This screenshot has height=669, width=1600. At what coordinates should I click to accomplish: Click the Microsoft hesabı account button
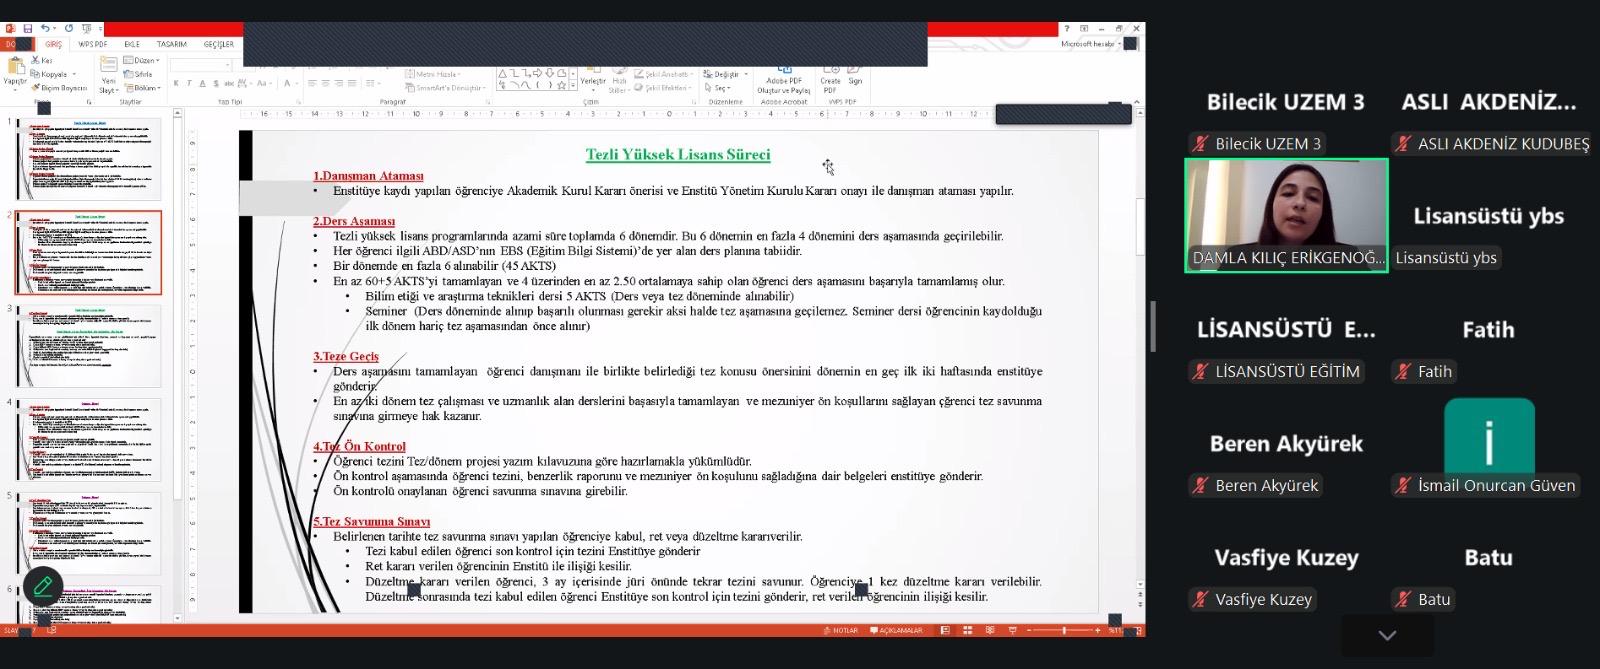tap(1089, 44)
